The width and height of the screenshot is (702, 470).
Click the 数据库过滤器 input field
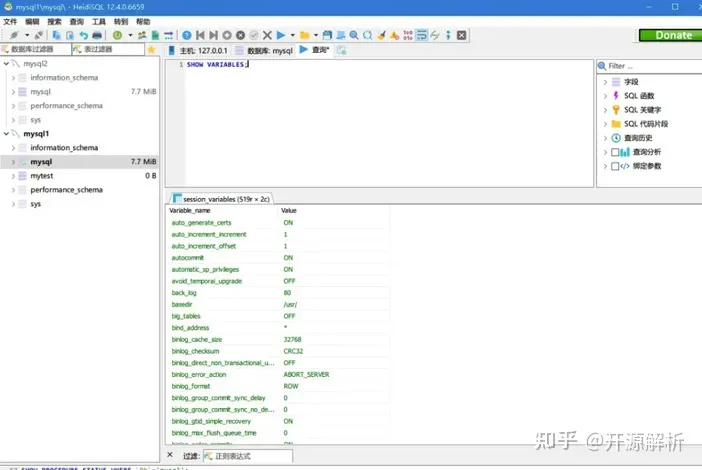35,49
